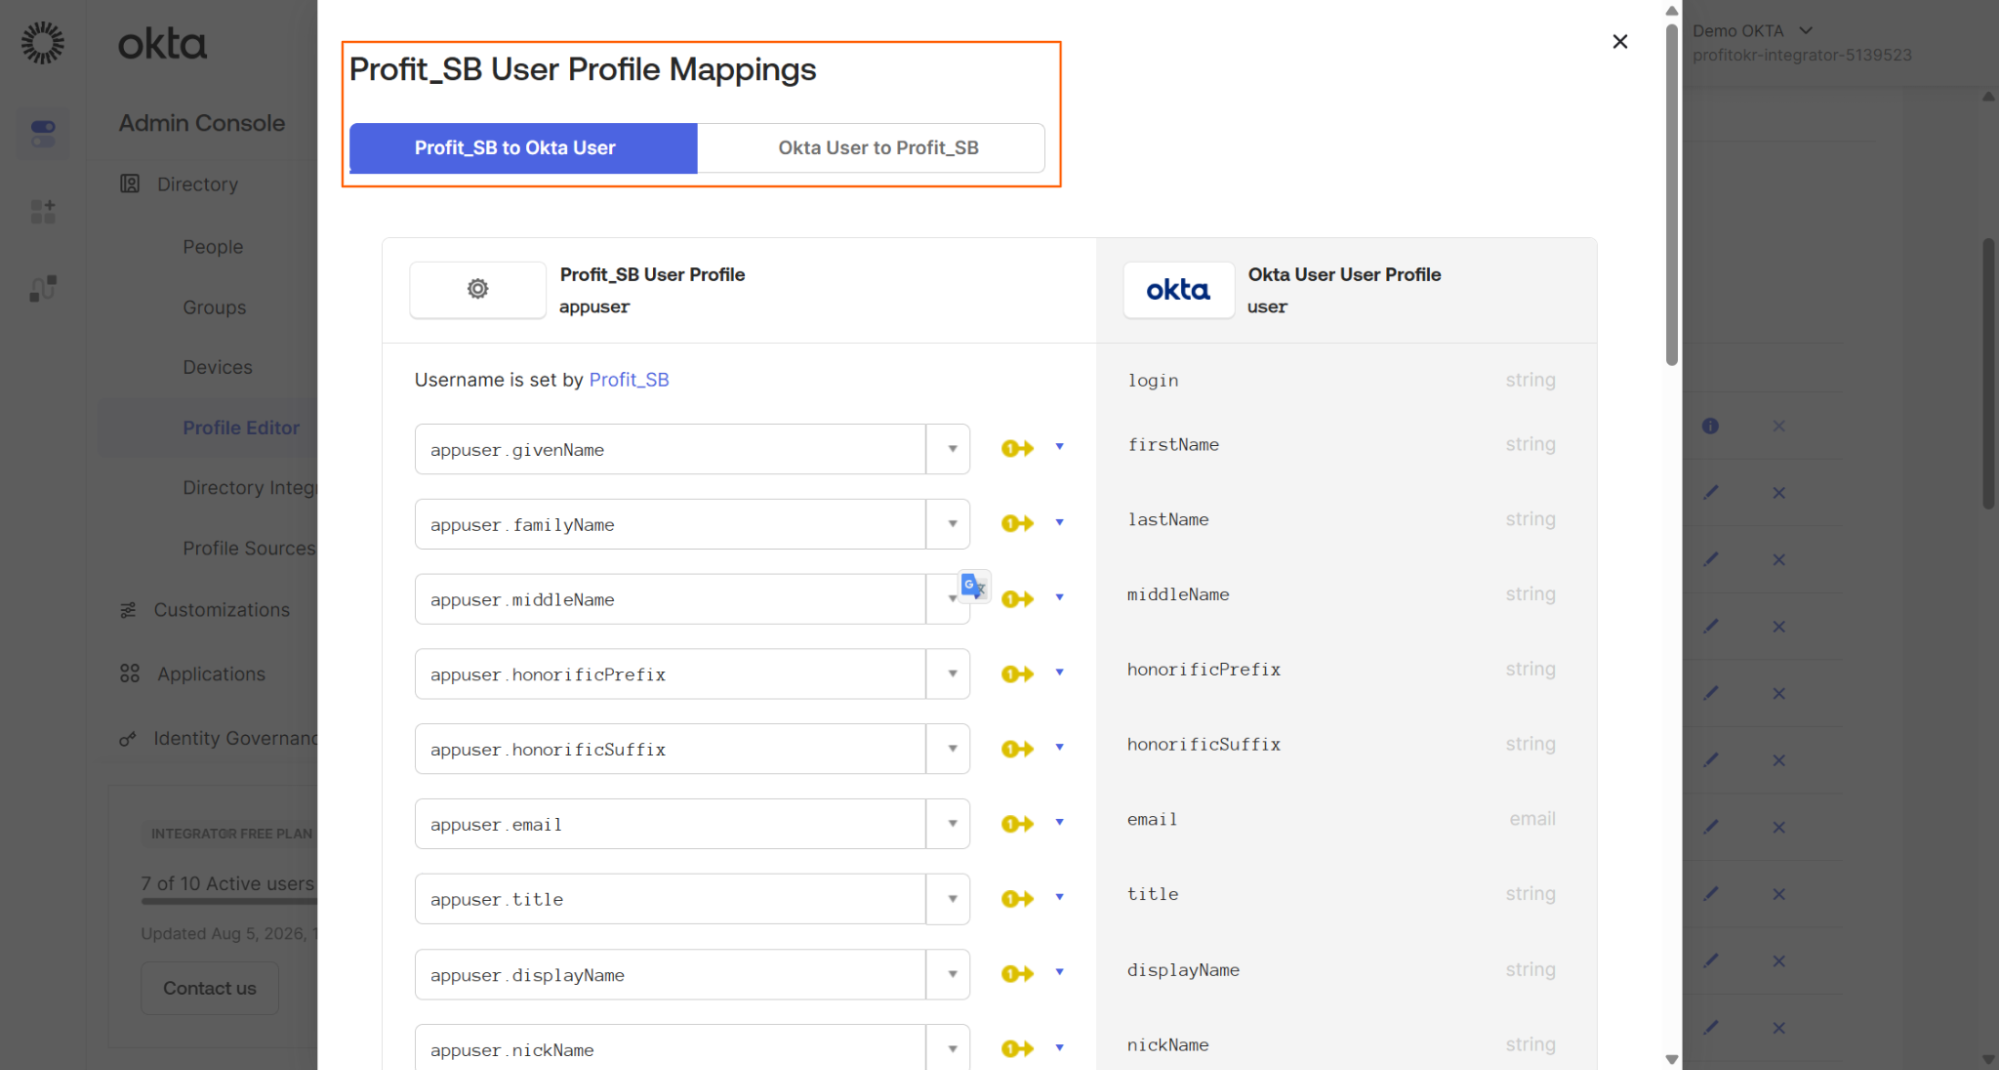Switch to Okta User to Profit_SB tab

[871, 148]
